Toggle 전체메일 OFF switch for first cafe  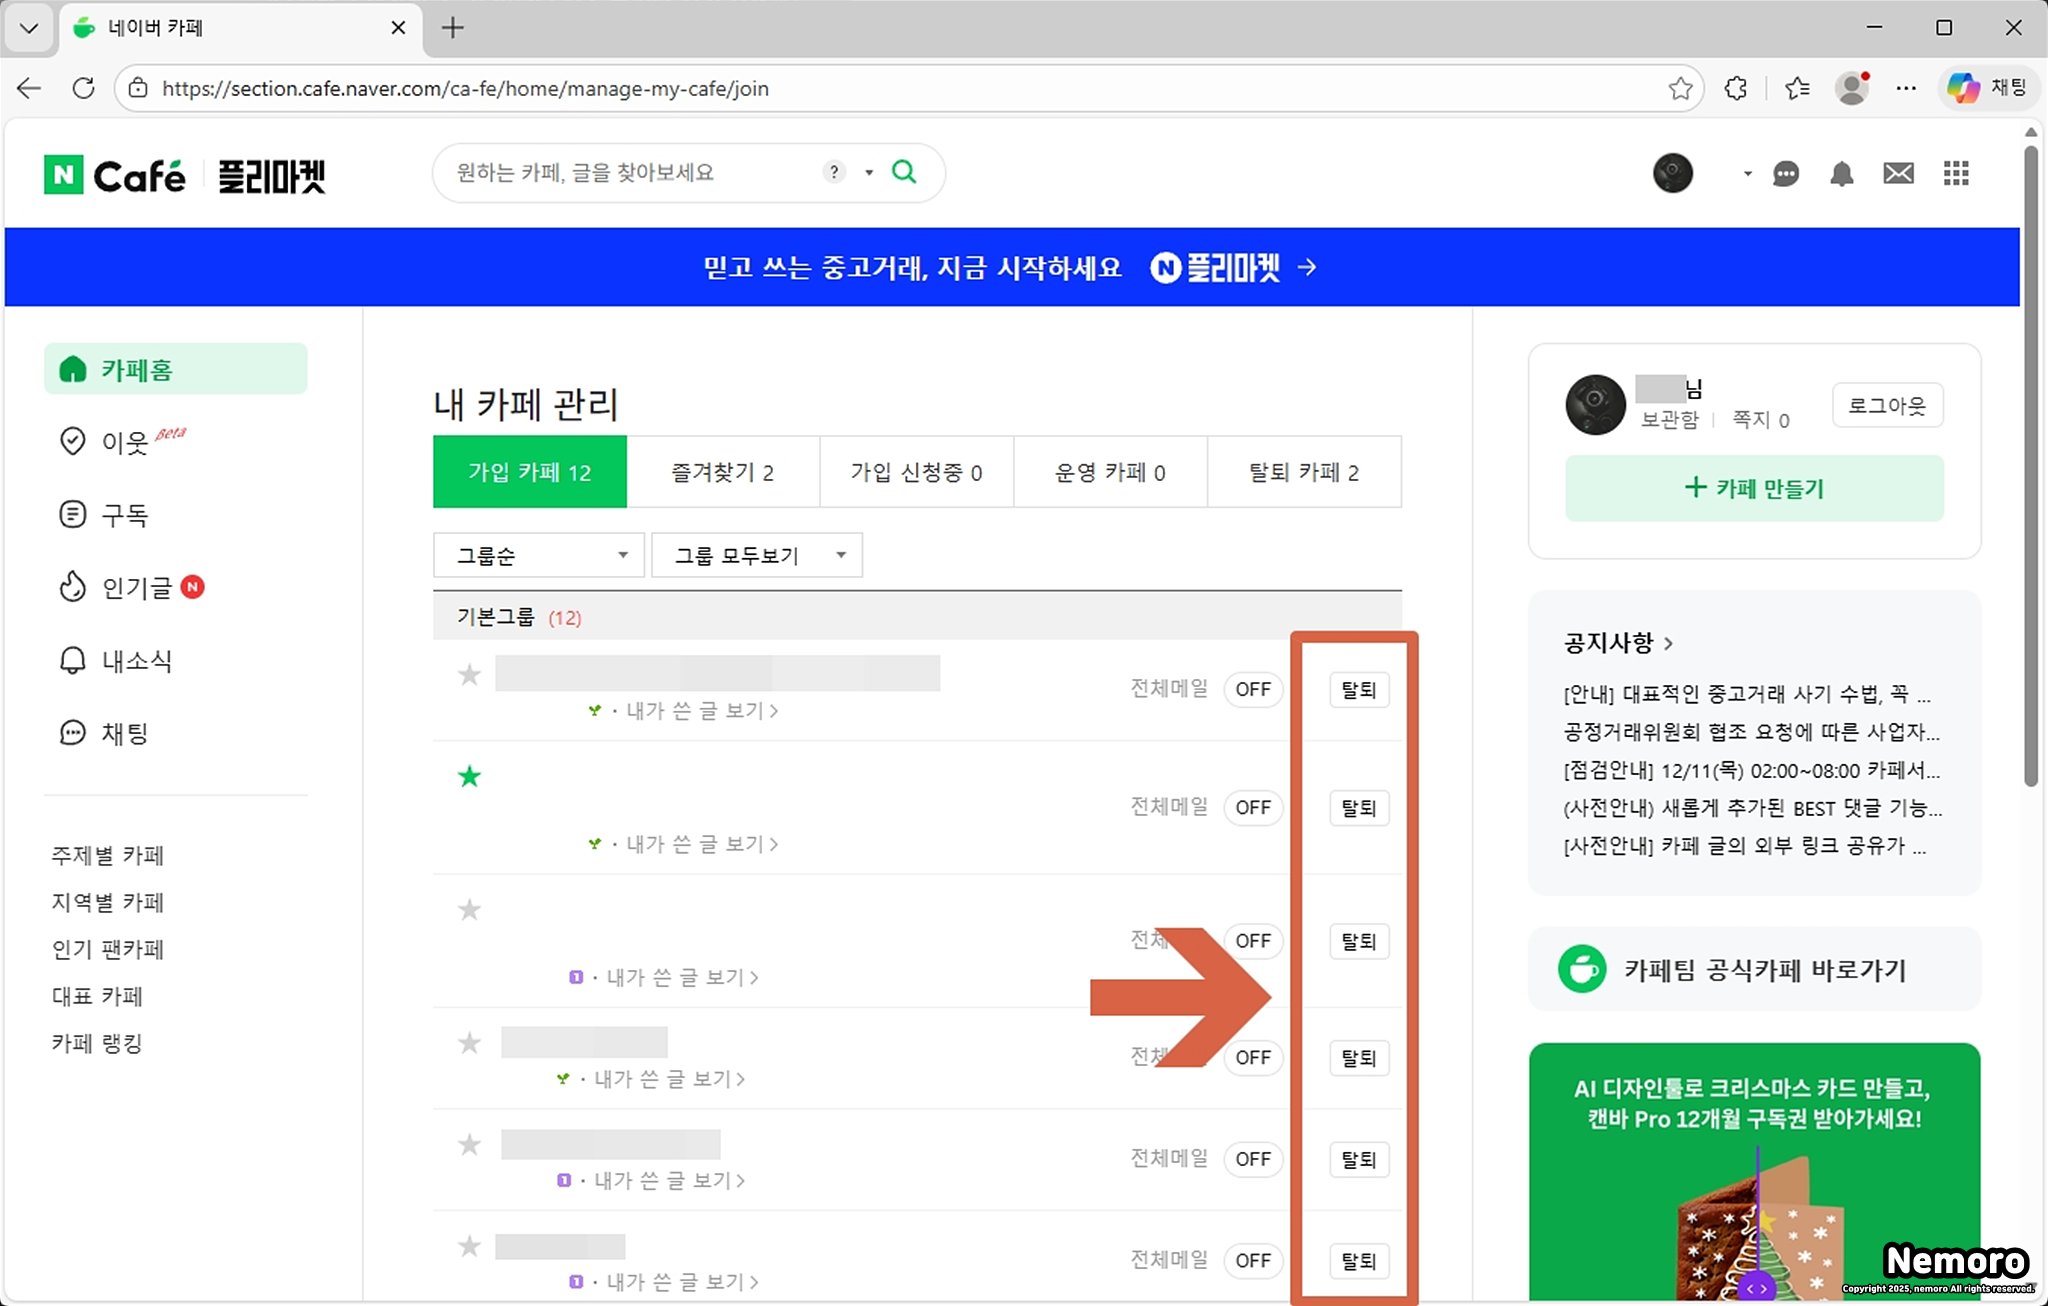click(x=1252, y=690)
